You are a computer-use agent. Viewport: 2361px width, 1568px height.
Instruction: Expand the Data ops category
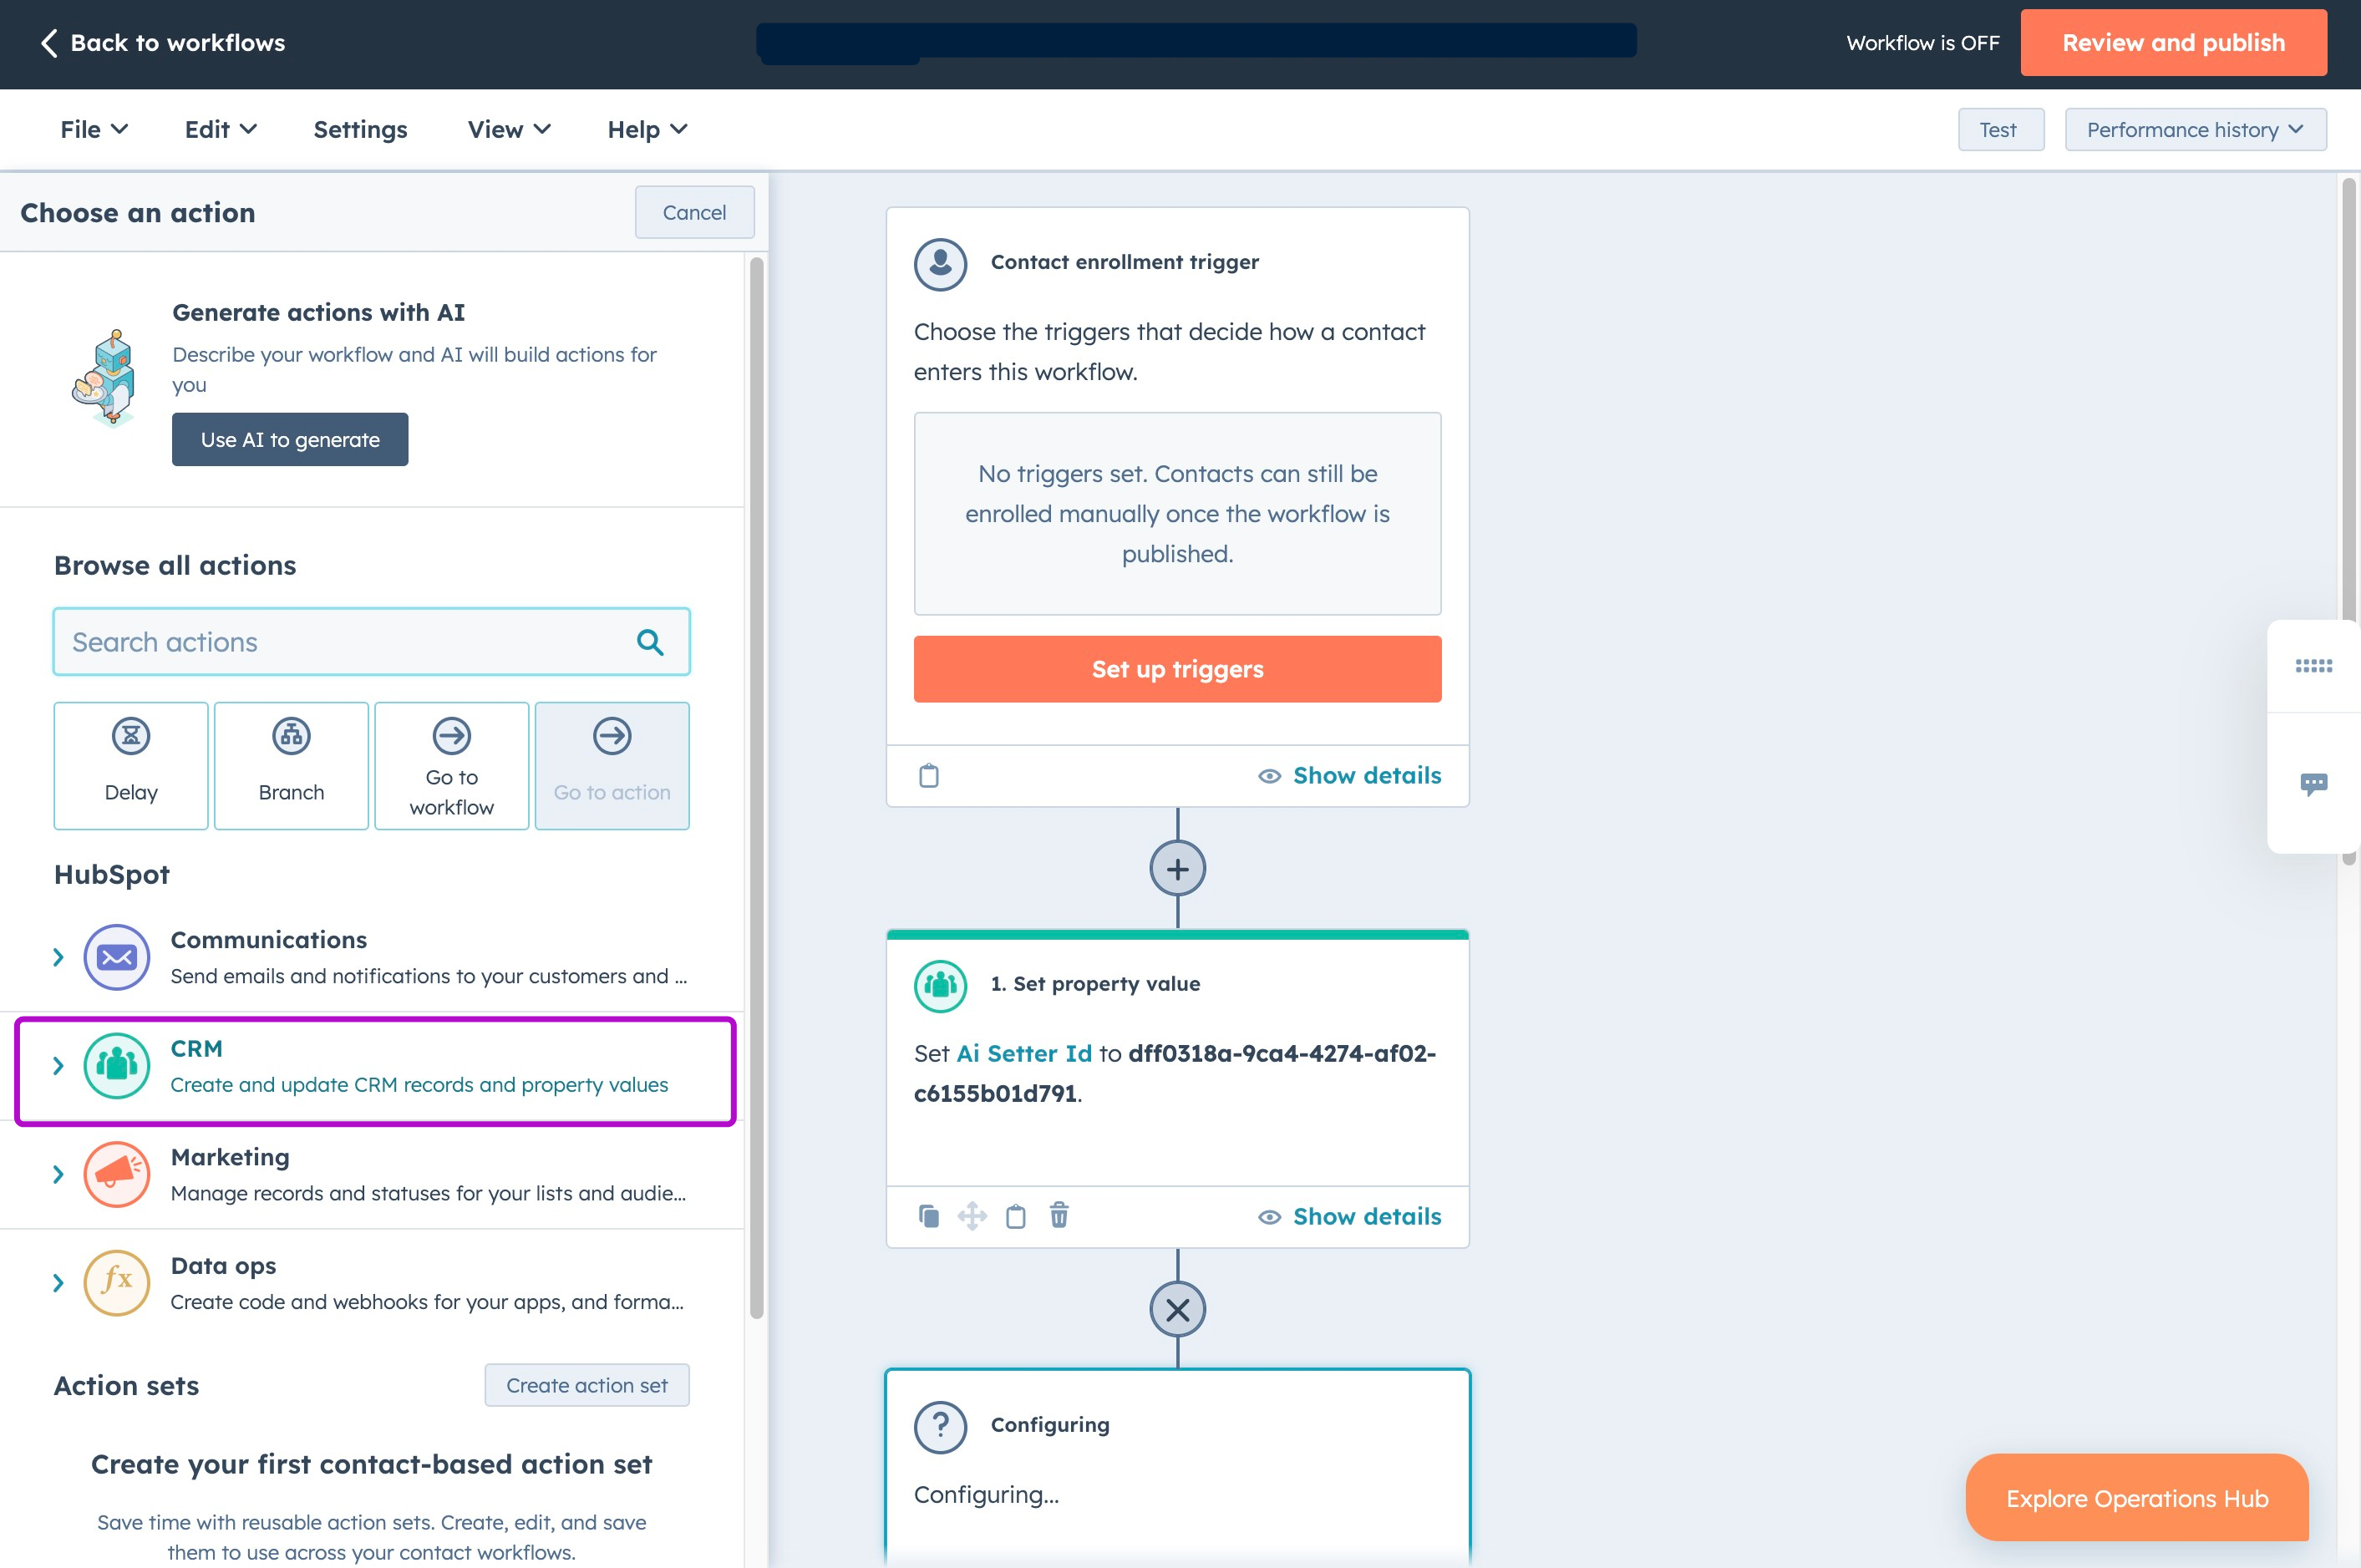[x=58, y=1283]
